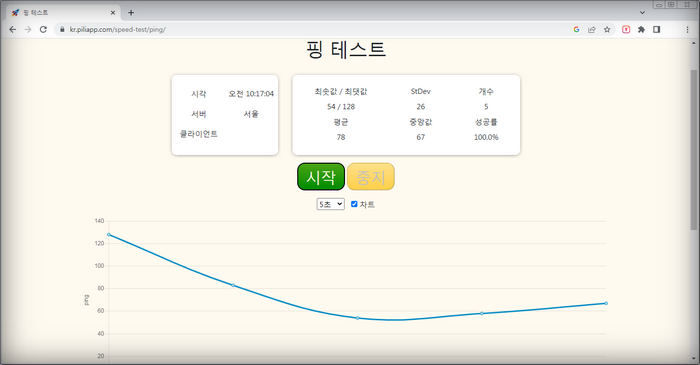
Task: Stop the ping test with 중지 button
Action: pos(371,177)
